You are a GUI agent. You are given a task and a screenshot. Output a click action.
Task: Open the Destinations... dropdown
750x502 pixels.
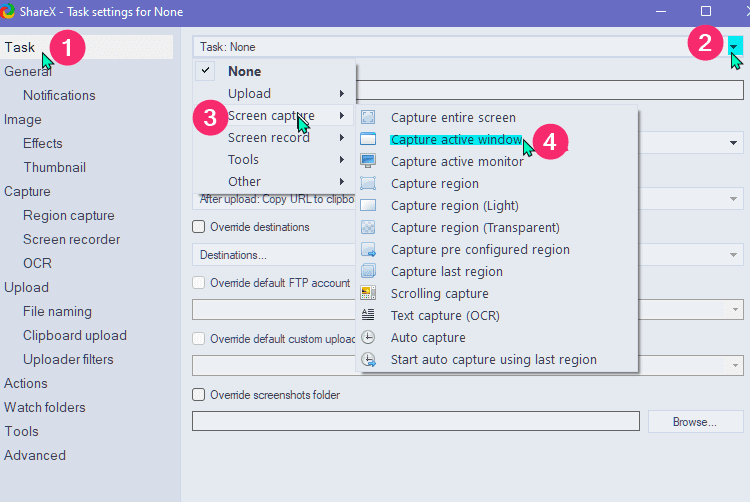coord(733,255)
